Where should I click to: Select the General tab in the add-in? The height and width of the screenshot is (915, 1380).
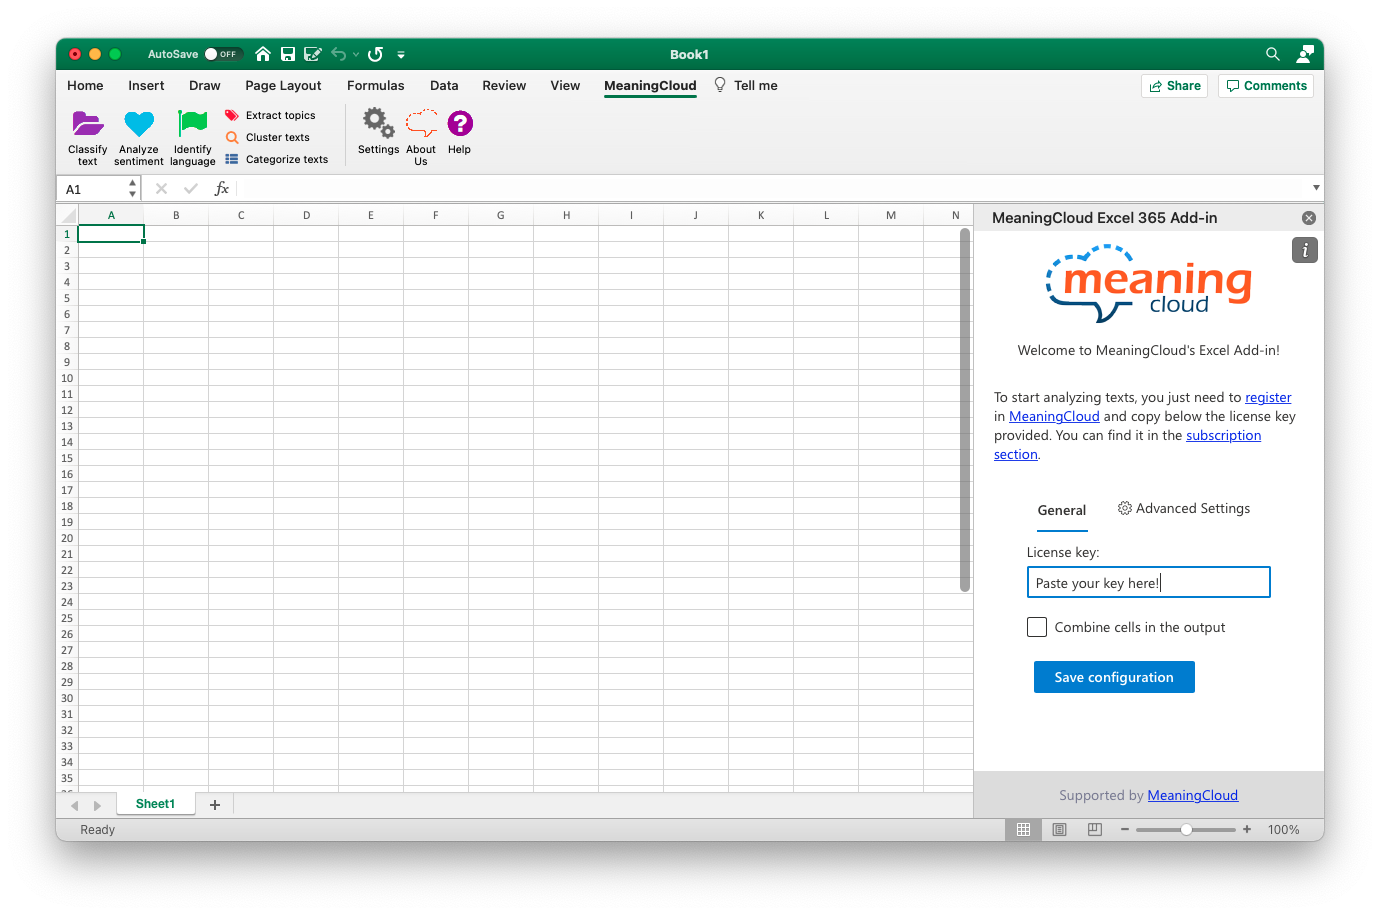[1062, 510]
